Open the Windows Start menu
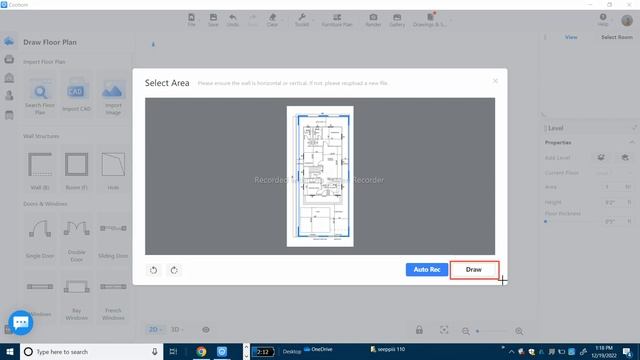This screenshot has width=640, height=360. [x=10, y=351]
